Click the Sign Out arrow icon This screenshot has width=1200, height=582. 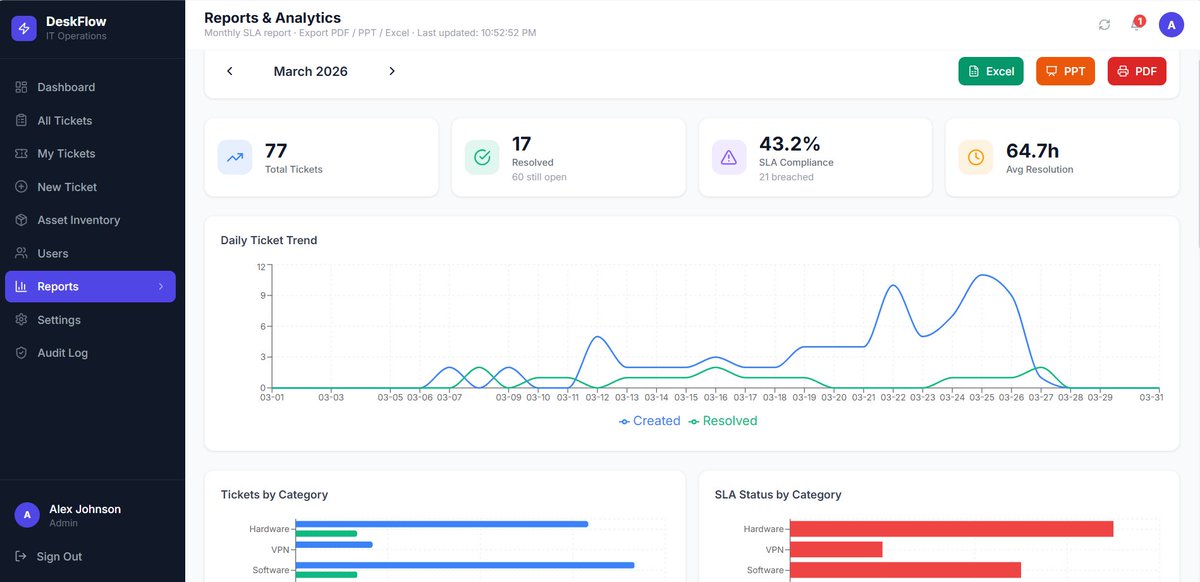21,556
